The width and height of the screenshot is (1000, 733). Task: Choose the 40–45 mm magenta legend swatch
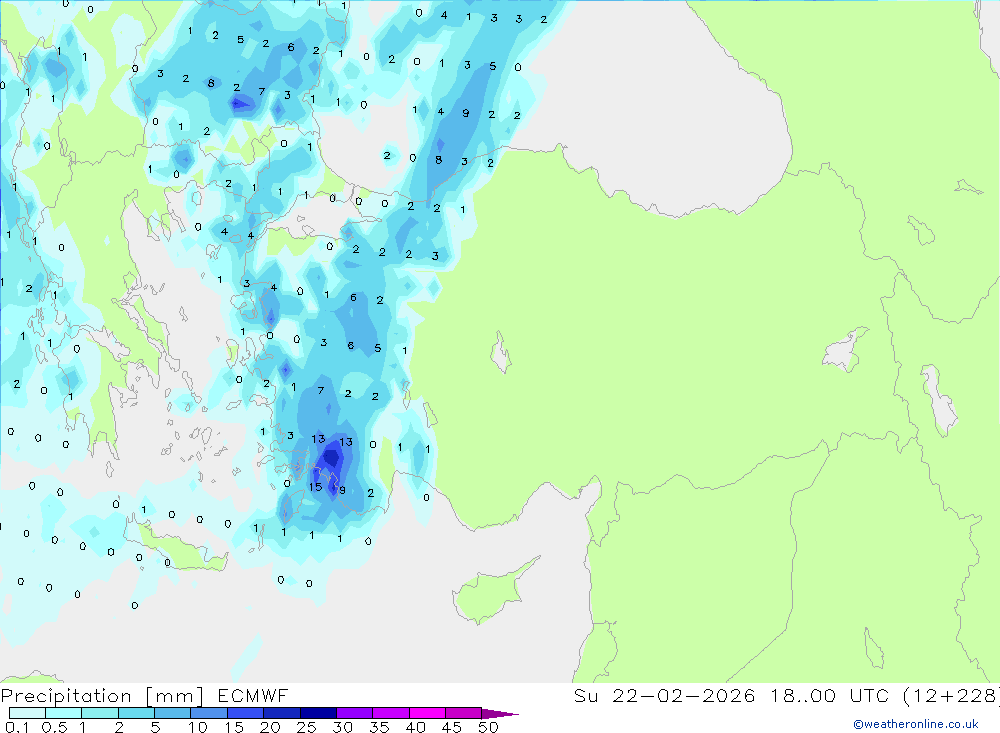click(x=427, y=713)
